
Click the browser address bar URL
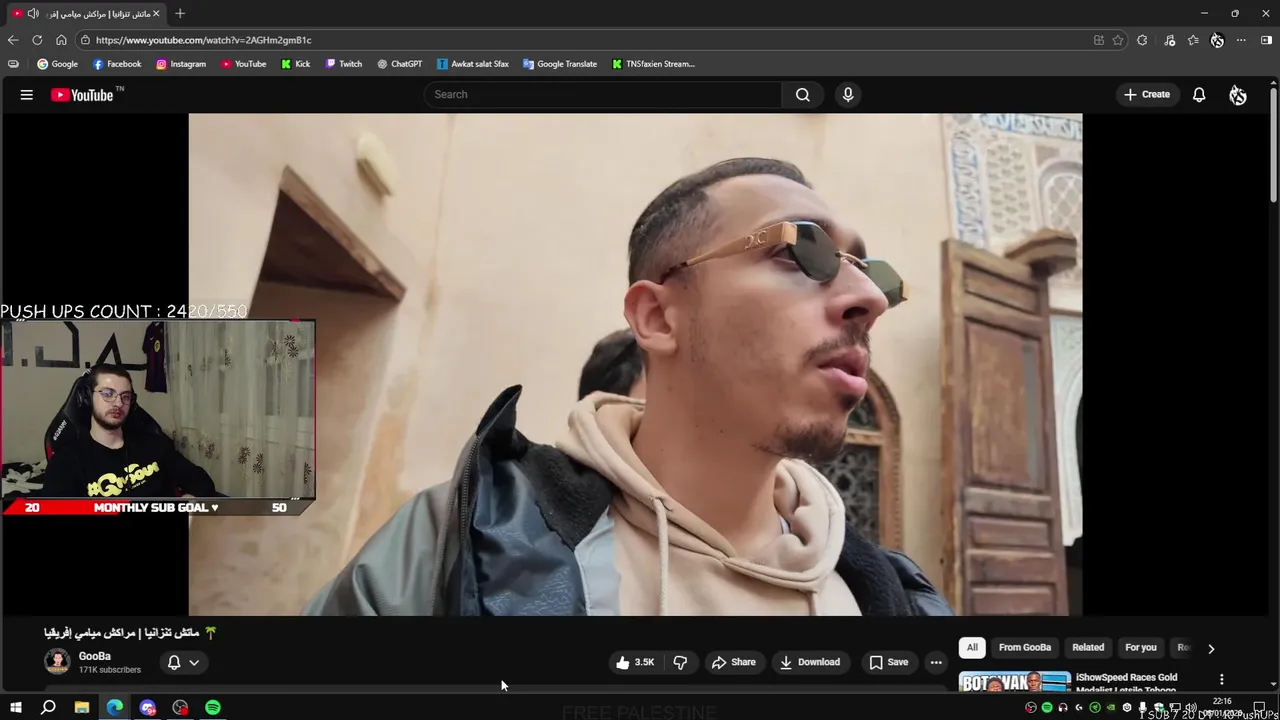coord(204,40)
